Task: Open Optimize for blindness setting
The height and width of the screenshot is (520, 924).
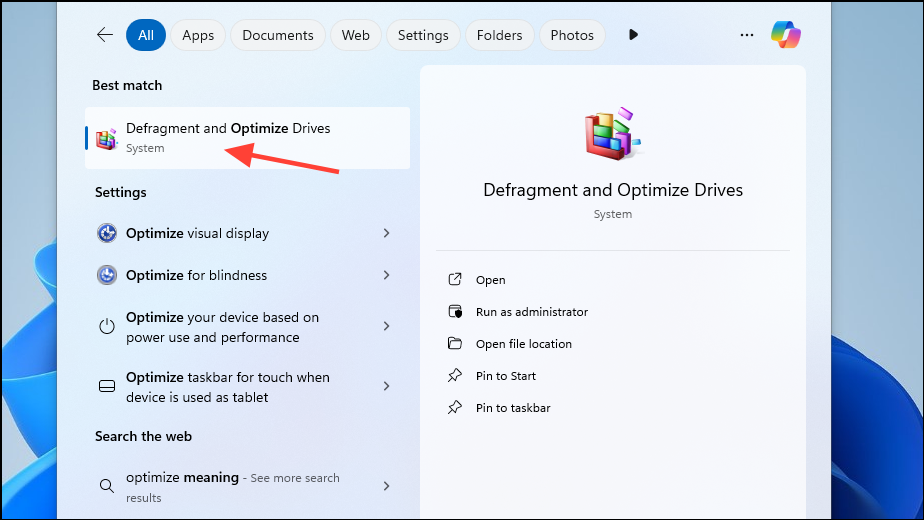Action: (x=248, y=275)
